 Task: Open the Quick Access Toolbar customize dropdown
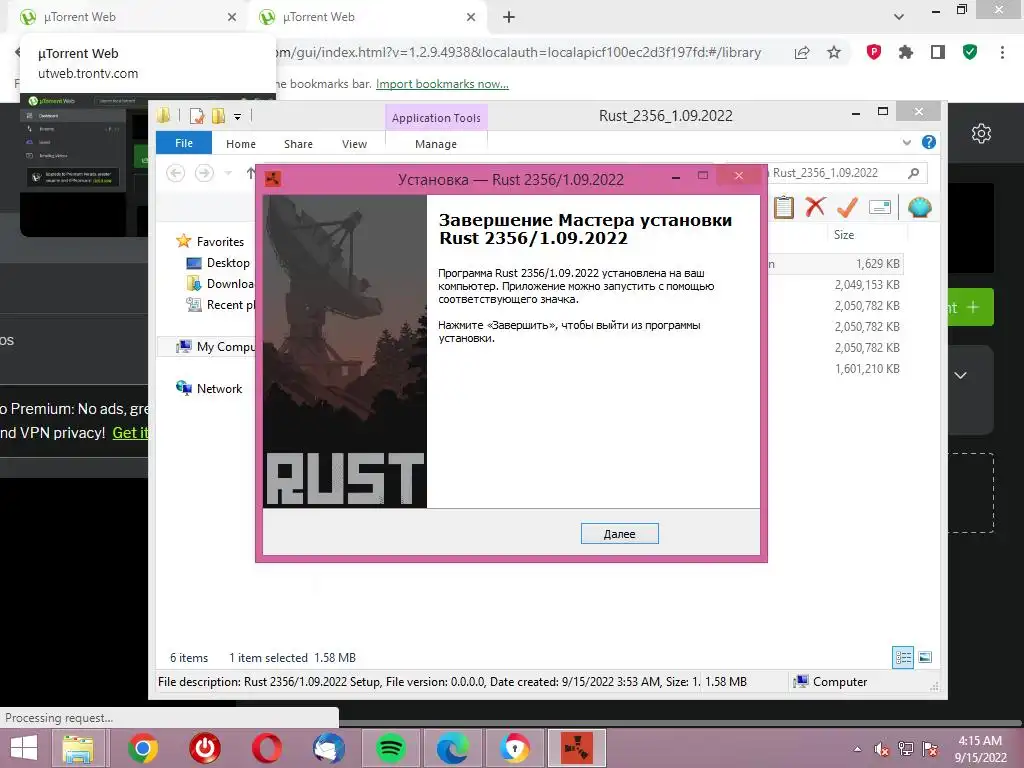pos(237,117)
